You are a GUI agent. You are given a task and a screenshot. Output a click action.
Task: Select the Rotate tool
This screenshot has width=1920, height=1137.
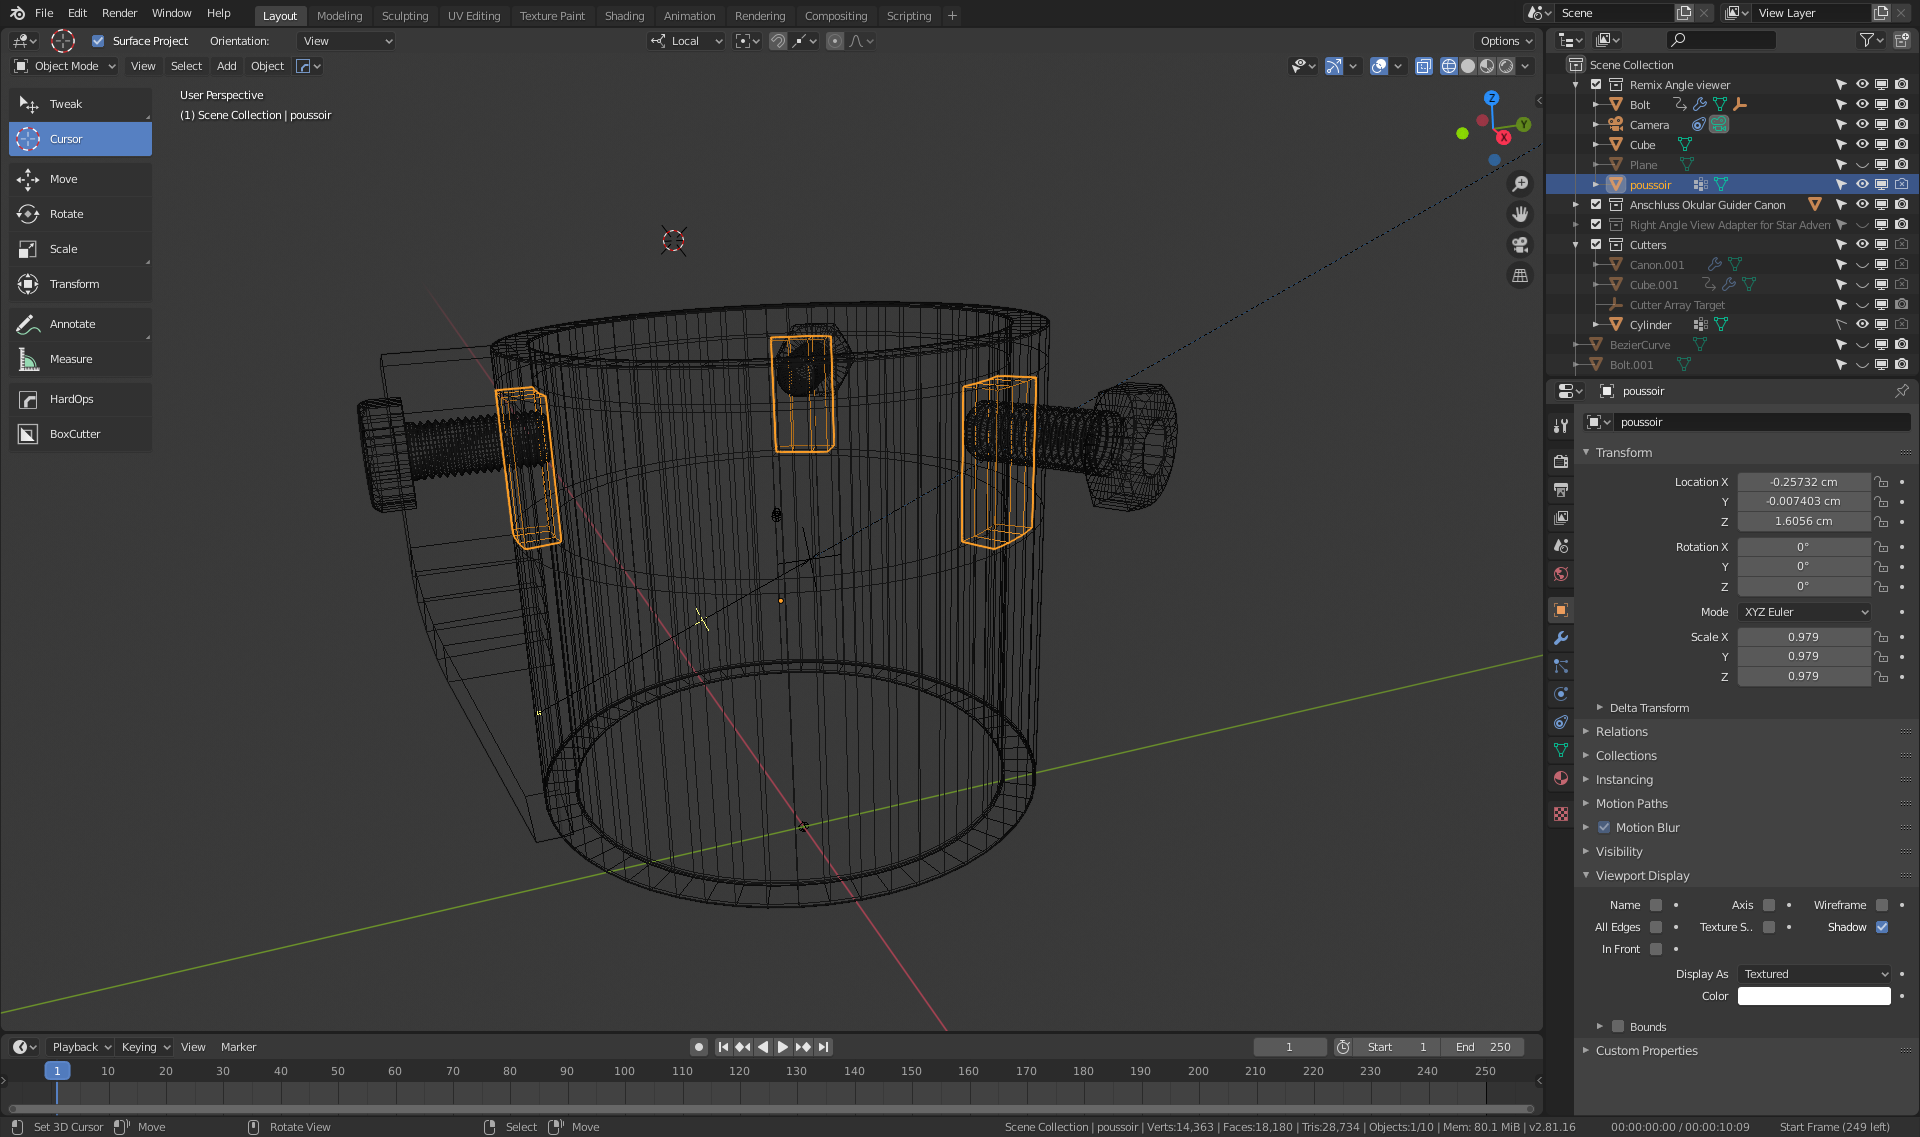[66, 214]
